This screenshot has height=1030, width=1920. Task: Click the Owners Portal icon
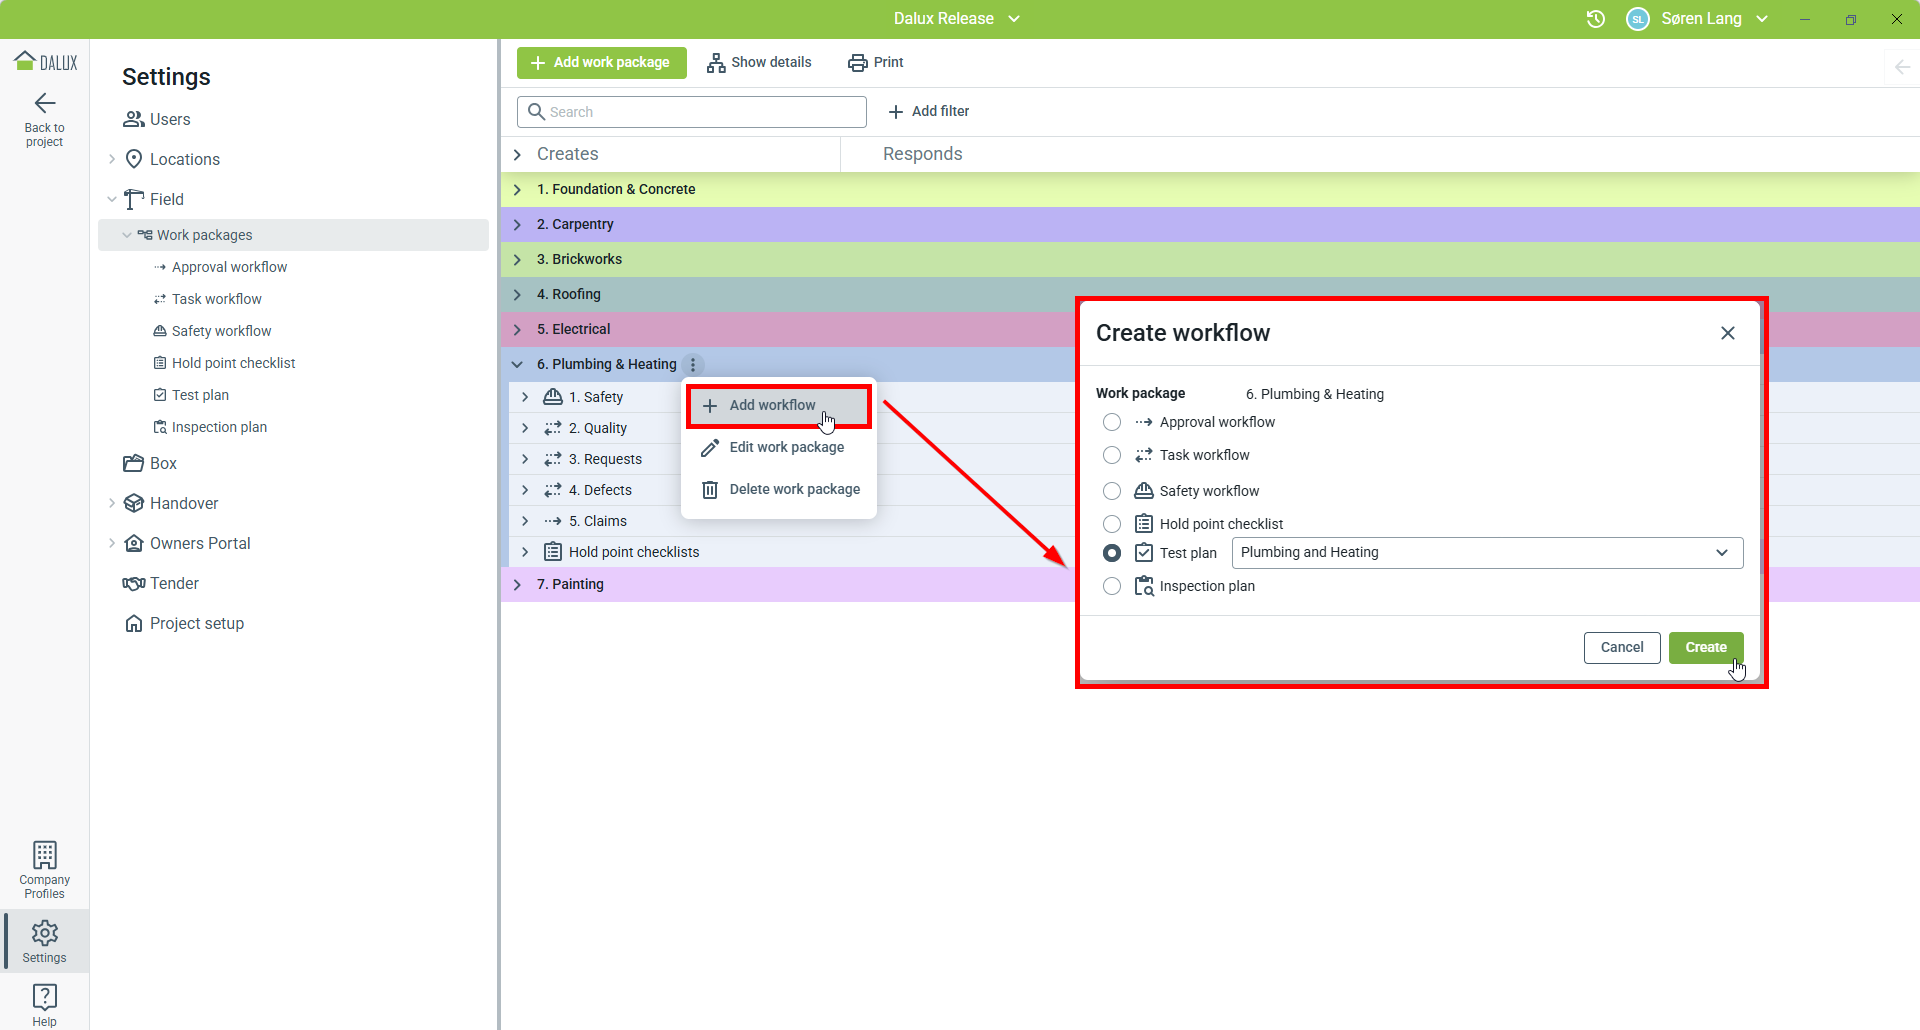pyautogui.click(x=134, y=543)
